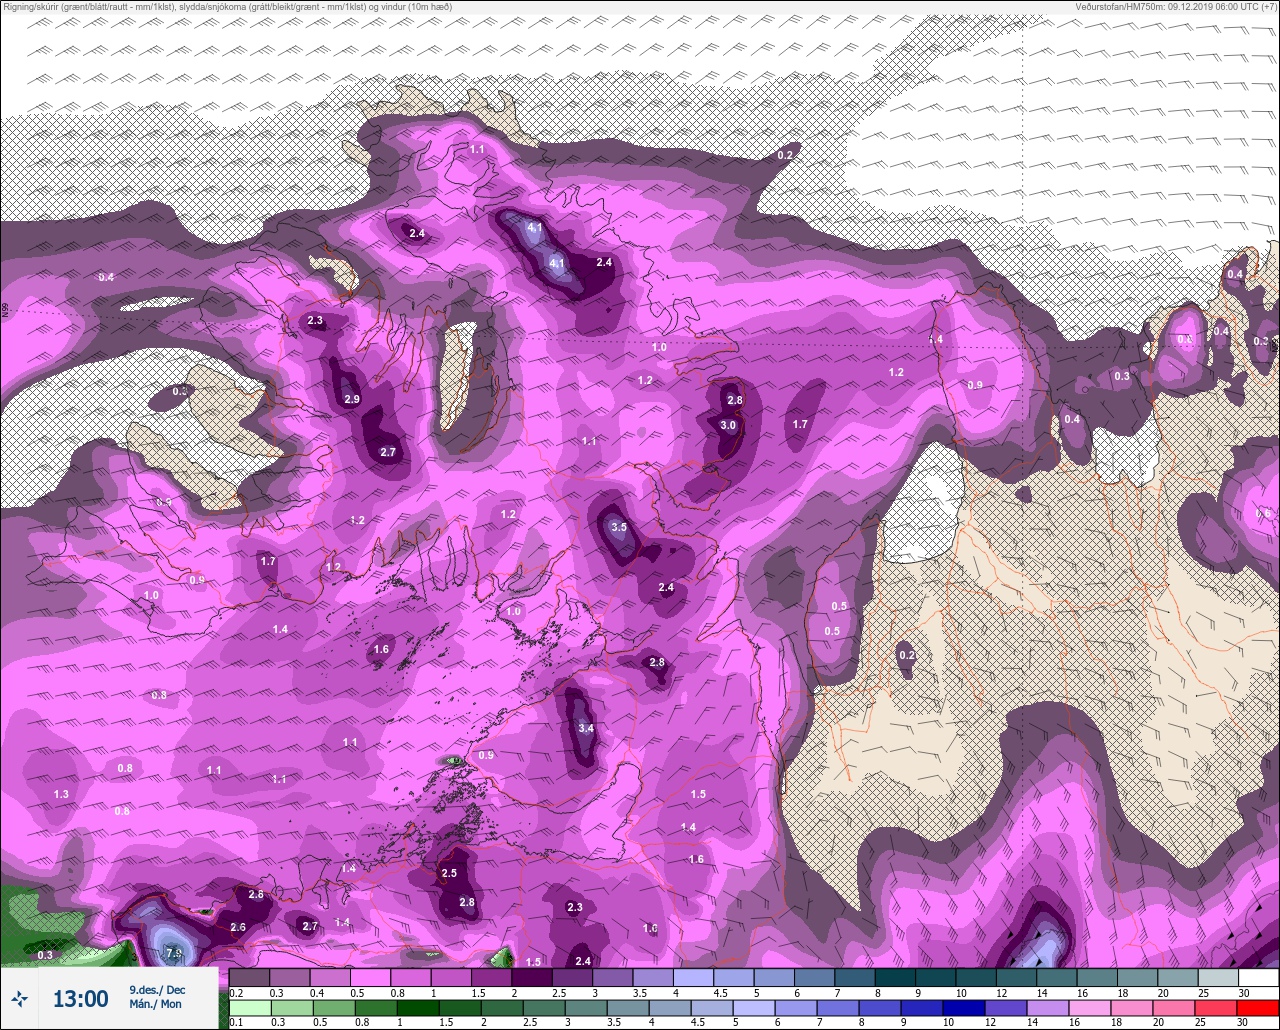Pick rain legend swatch between 0.1 and 0.3
The height and width of the screenshot is (1030, 1280).
(x=249, y=1007)
